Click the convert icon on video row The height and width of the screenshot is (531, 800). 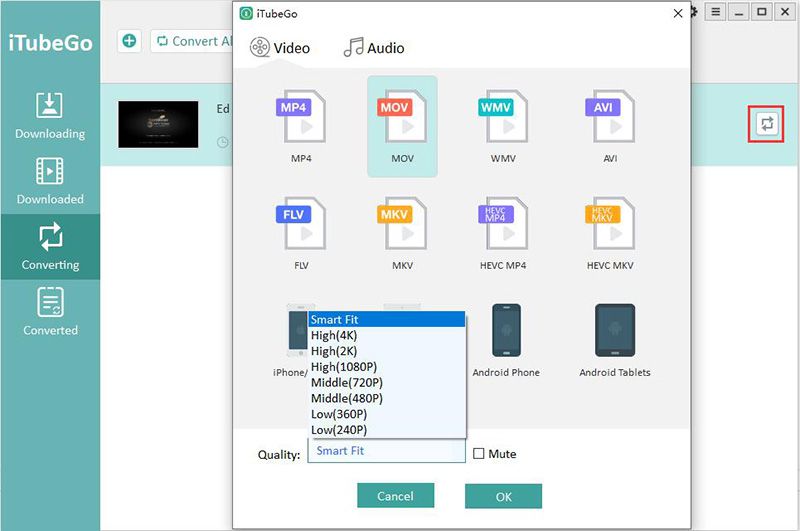tap(766, 124)
